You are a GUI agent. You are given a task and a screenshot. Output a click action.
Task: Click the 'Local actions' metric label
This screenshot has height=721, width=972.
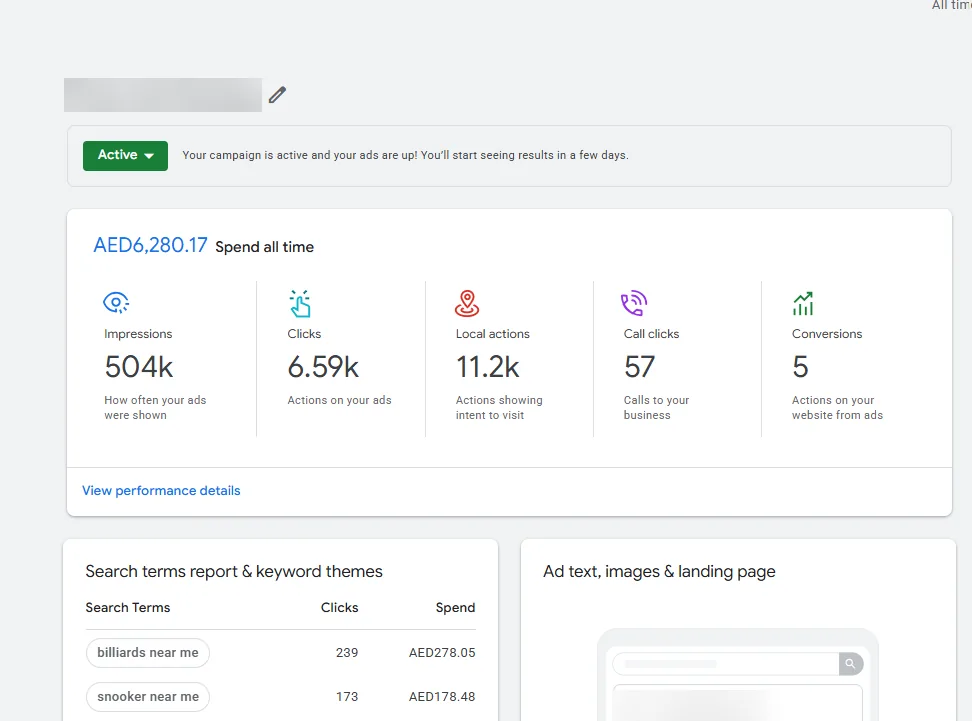493,334
